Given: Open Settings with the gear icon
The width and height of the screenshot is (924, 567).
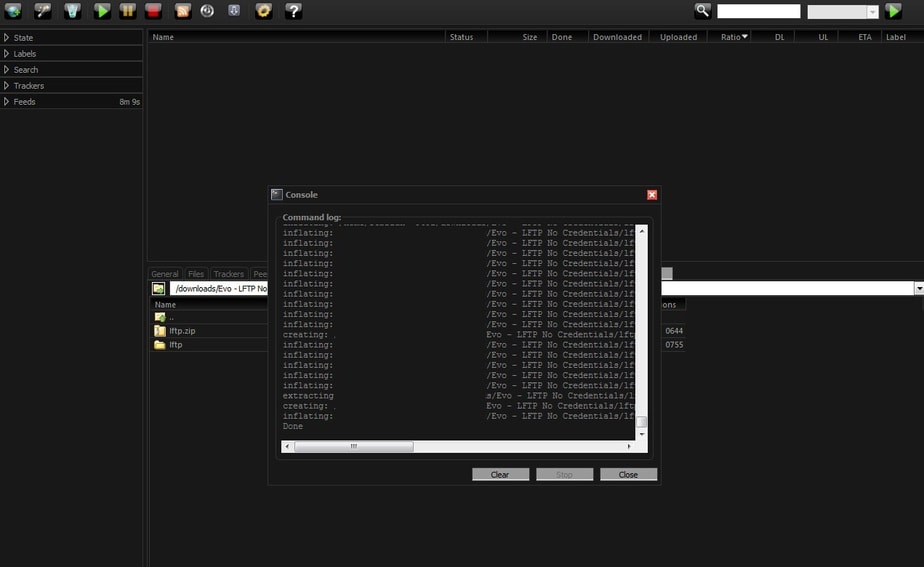Looking at the screenshot, I should pos(263,11).
